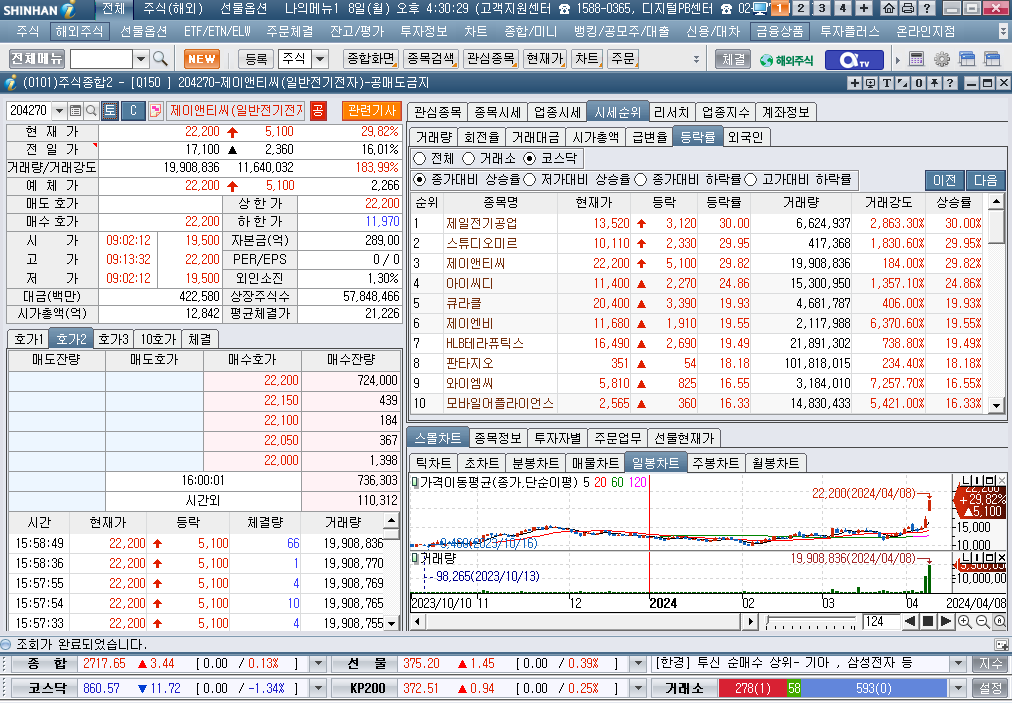This screenshot has height=703, width=1012.
Task: Click the 관련기사 button
Action: pyautogui.click(x=371, y=110)
